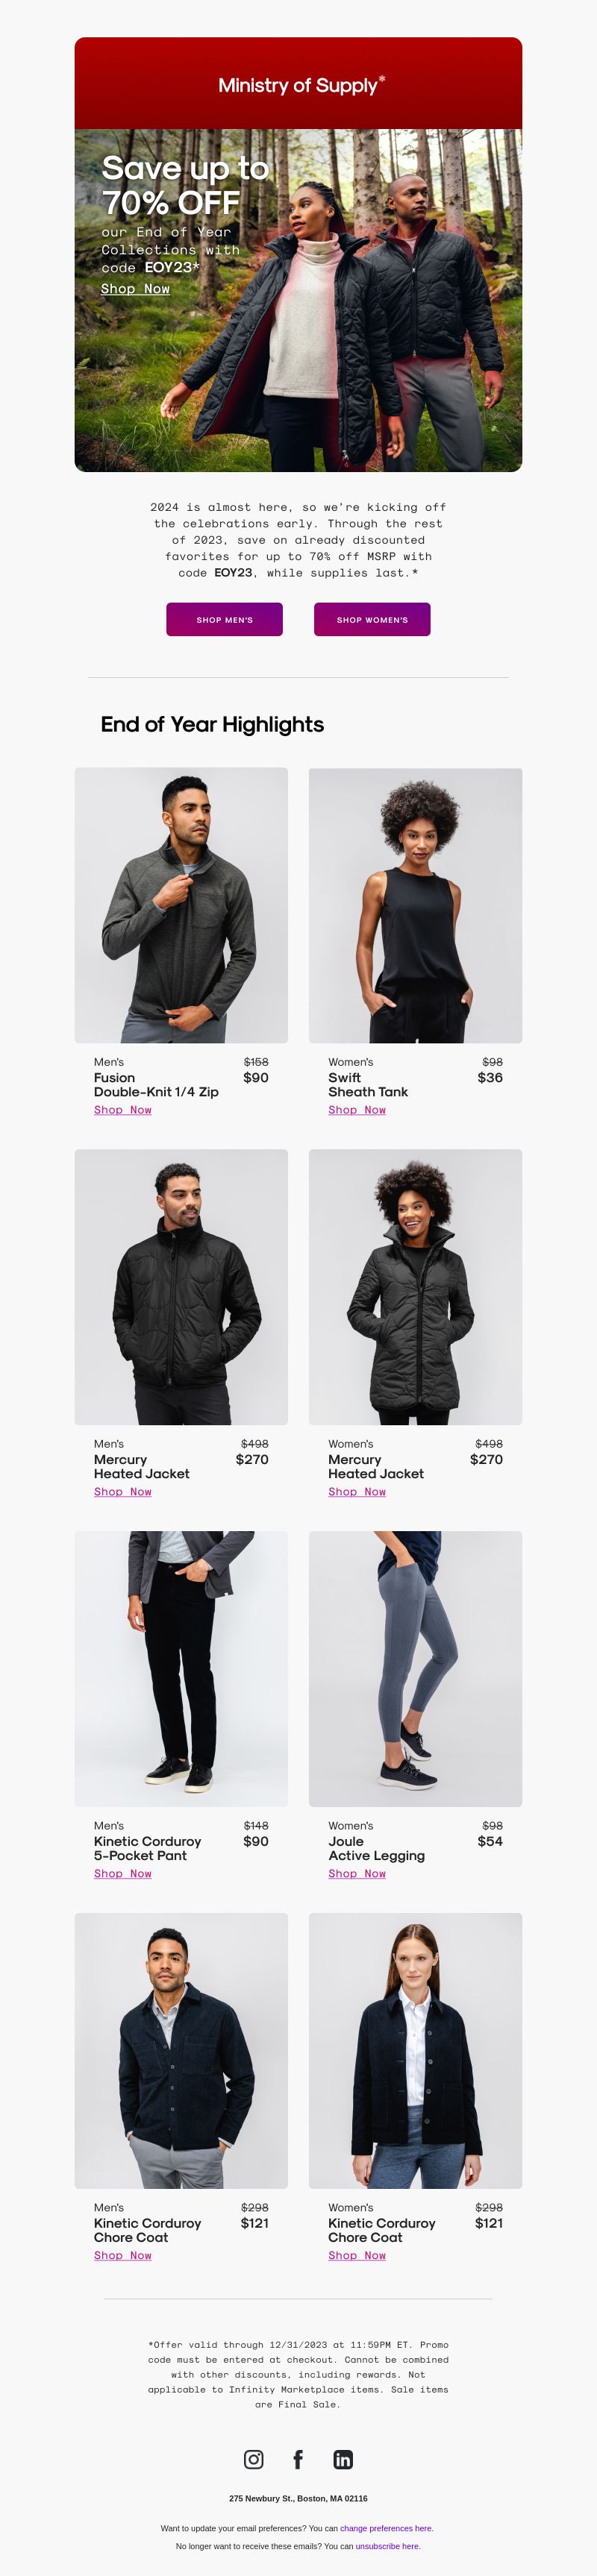The image size is (597, 2576).
Task: Shop Now for Swift Sheath Tank
Action: click(x=357, y=1110)
